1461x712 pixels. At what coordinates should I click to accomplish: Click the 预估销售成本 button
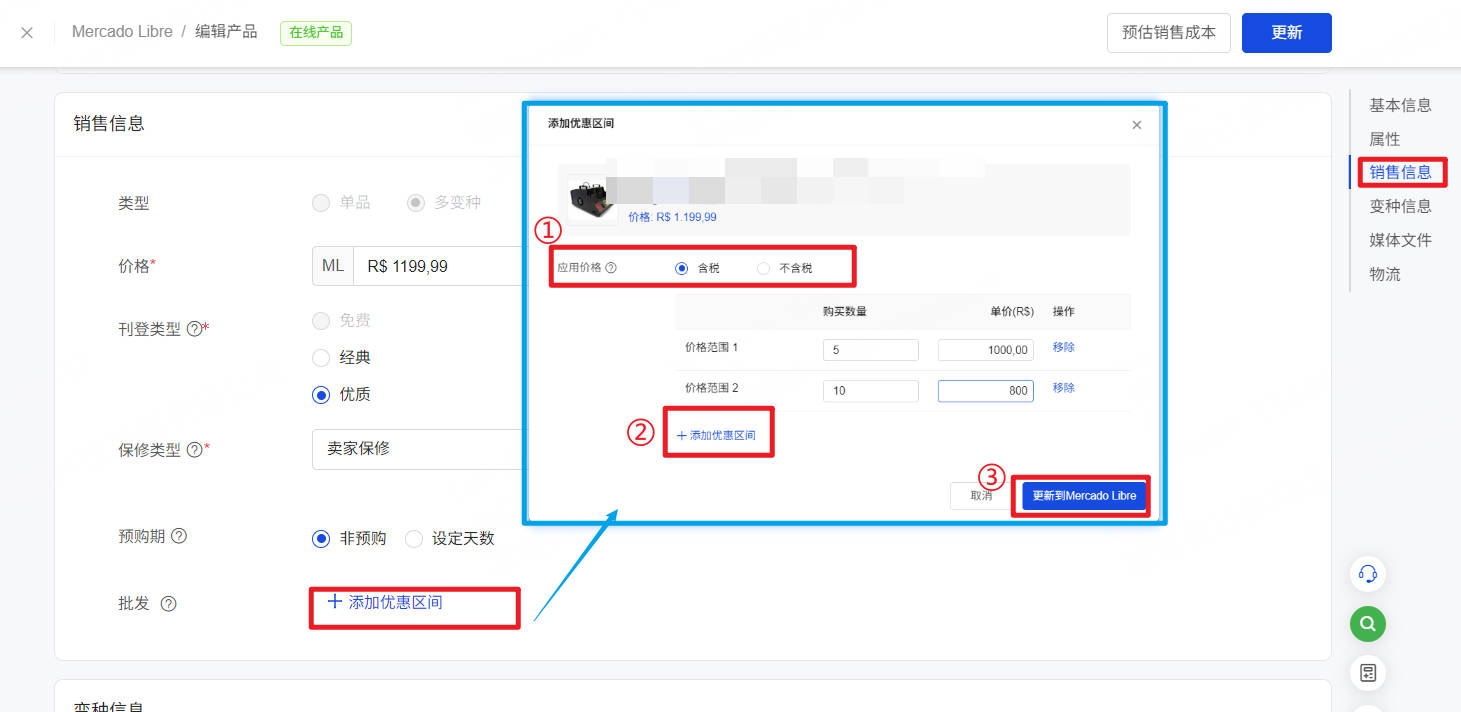[x=1169, y=33]
